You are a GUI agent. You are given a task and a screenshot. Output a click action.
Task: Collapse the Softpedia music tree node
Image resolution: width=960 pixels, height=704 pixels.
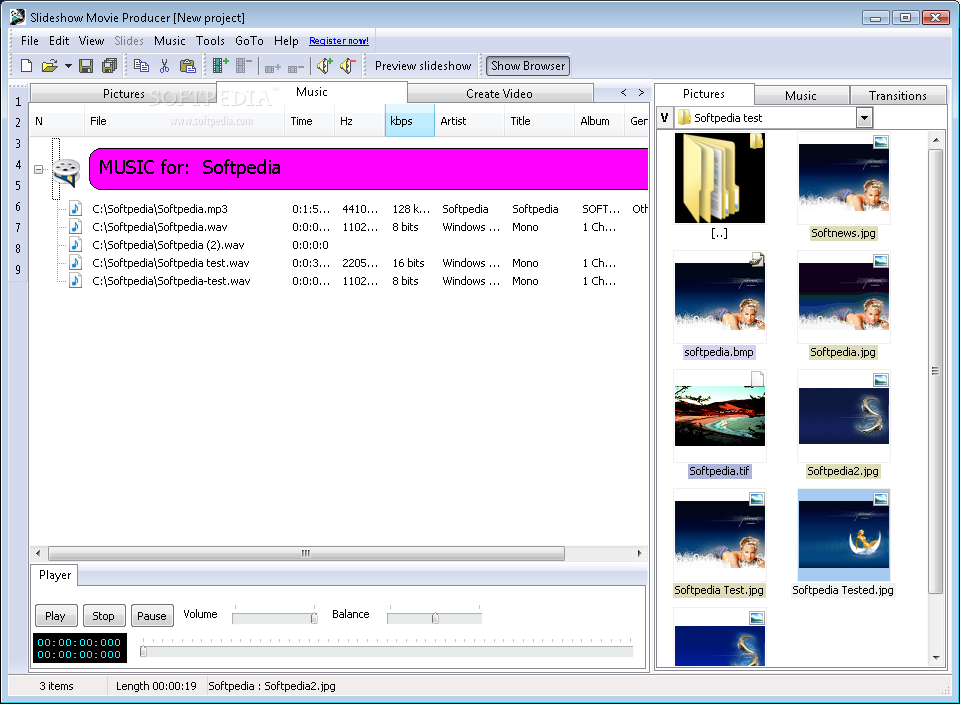click(x=39, y=169)
